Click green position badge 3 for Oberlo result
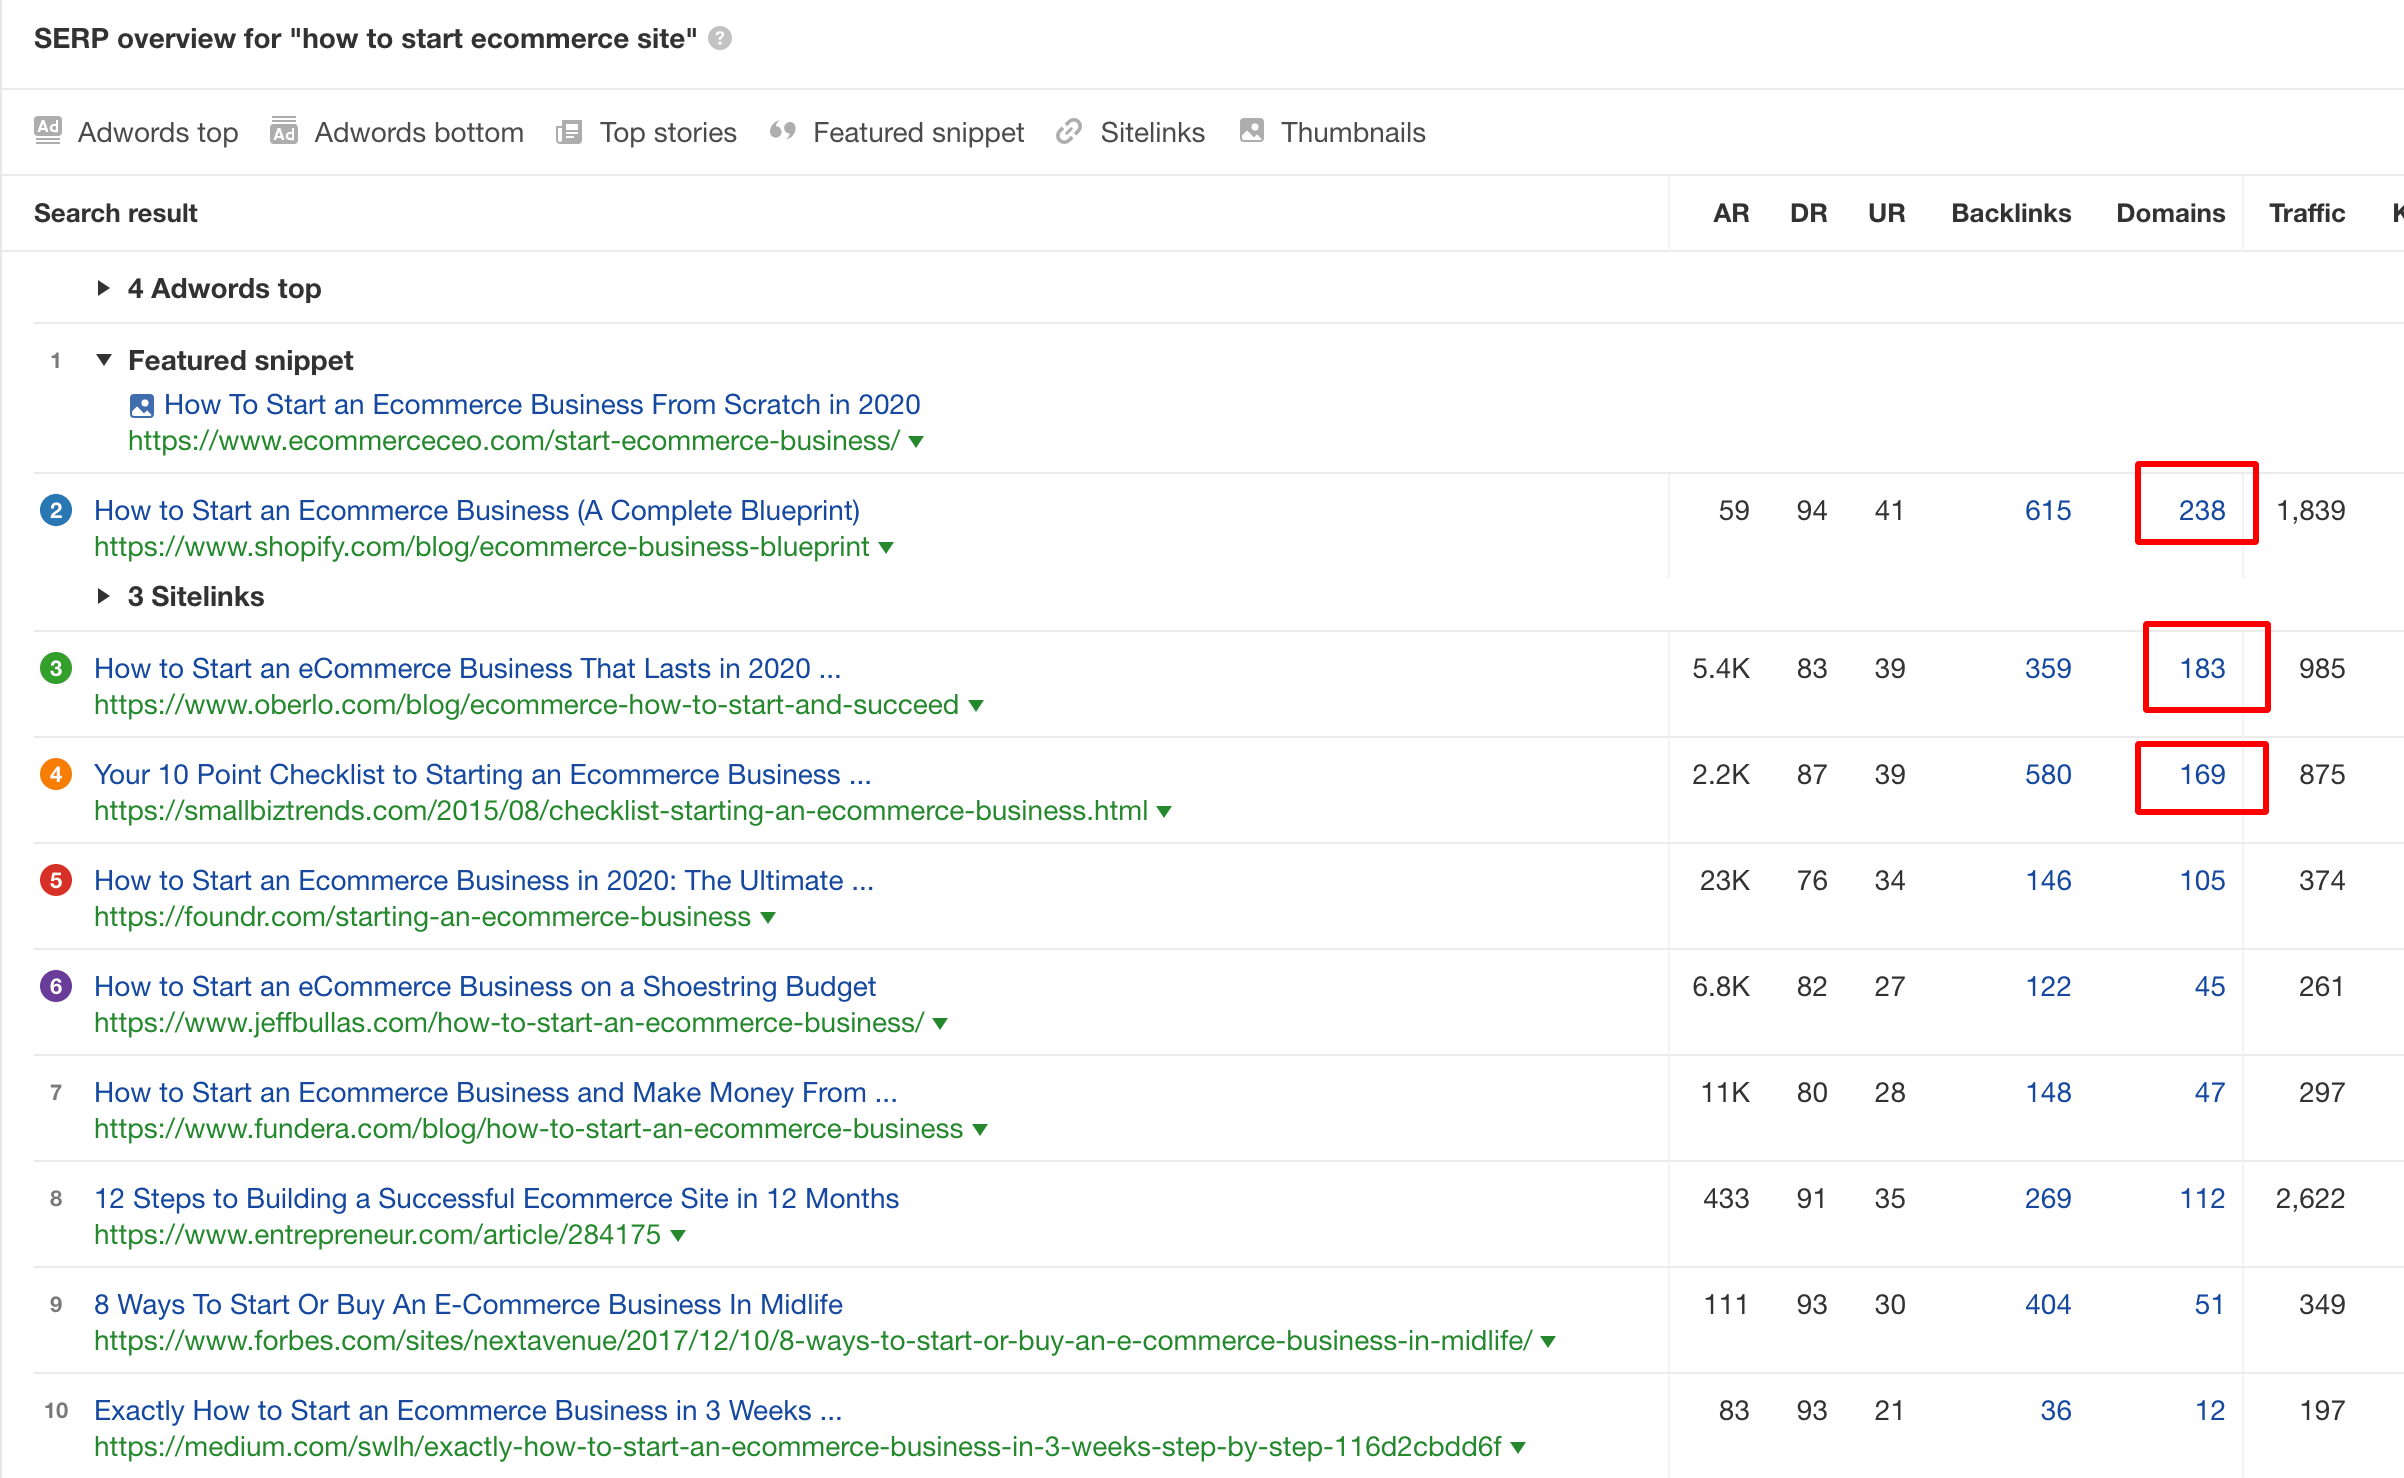The image size is (2404, 1478). click(x=56, y=668)
